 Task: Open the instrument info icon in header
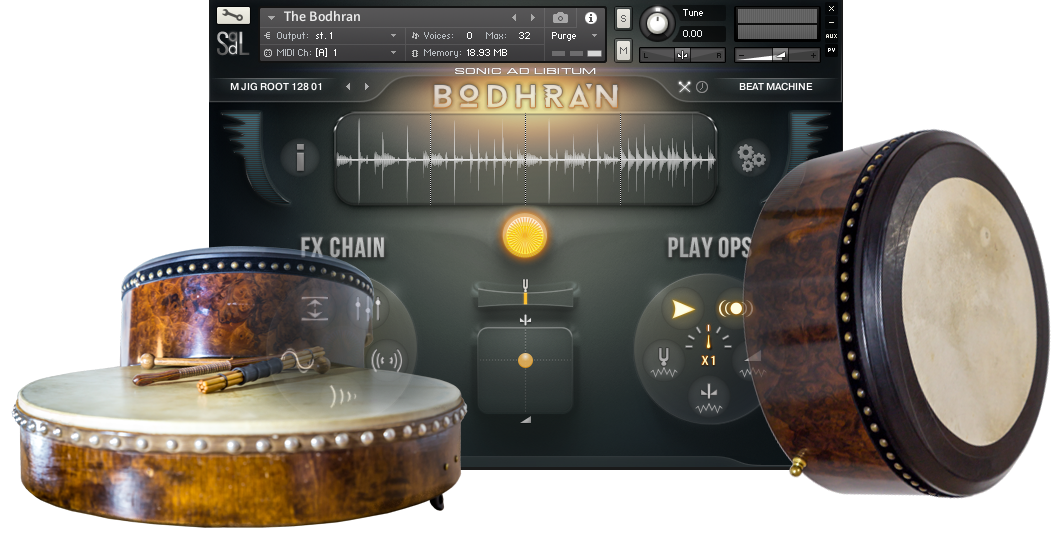tap(590, 18)
